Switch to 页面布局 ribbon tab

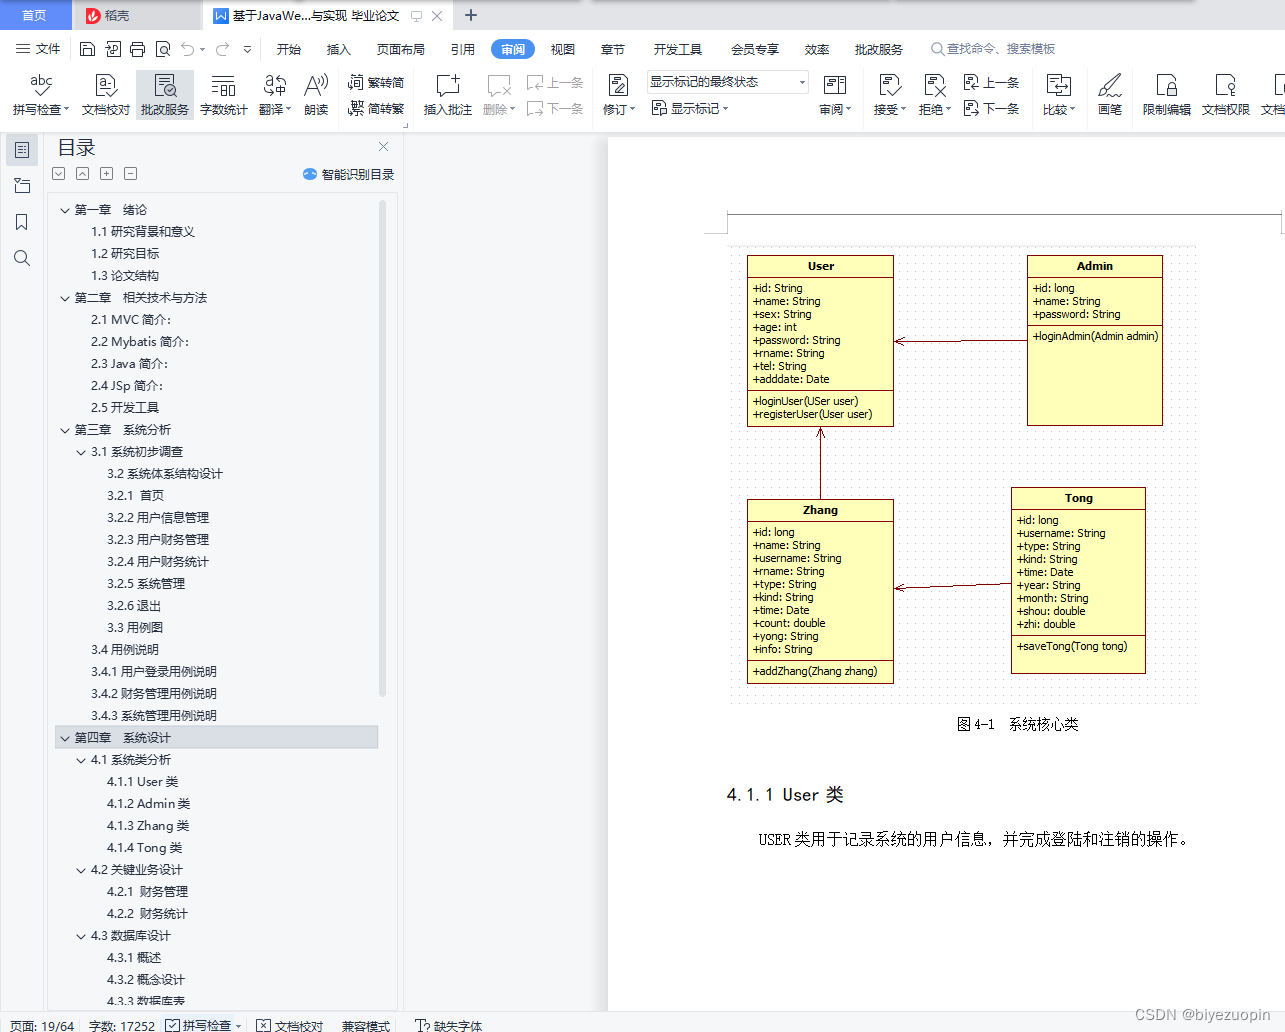click(x=401, y=49)
